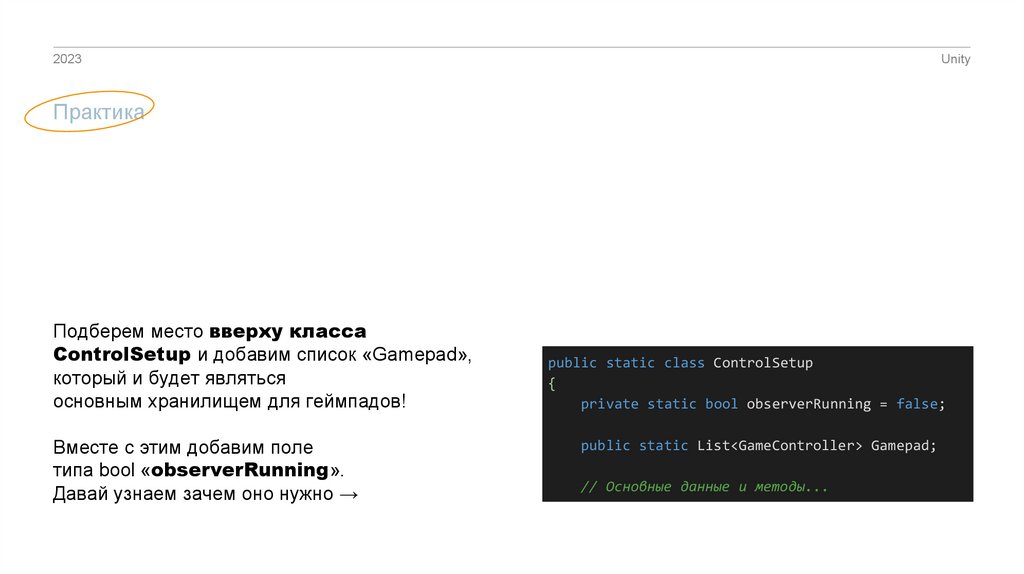Click the "Практика" slide heading

[98, 113]
